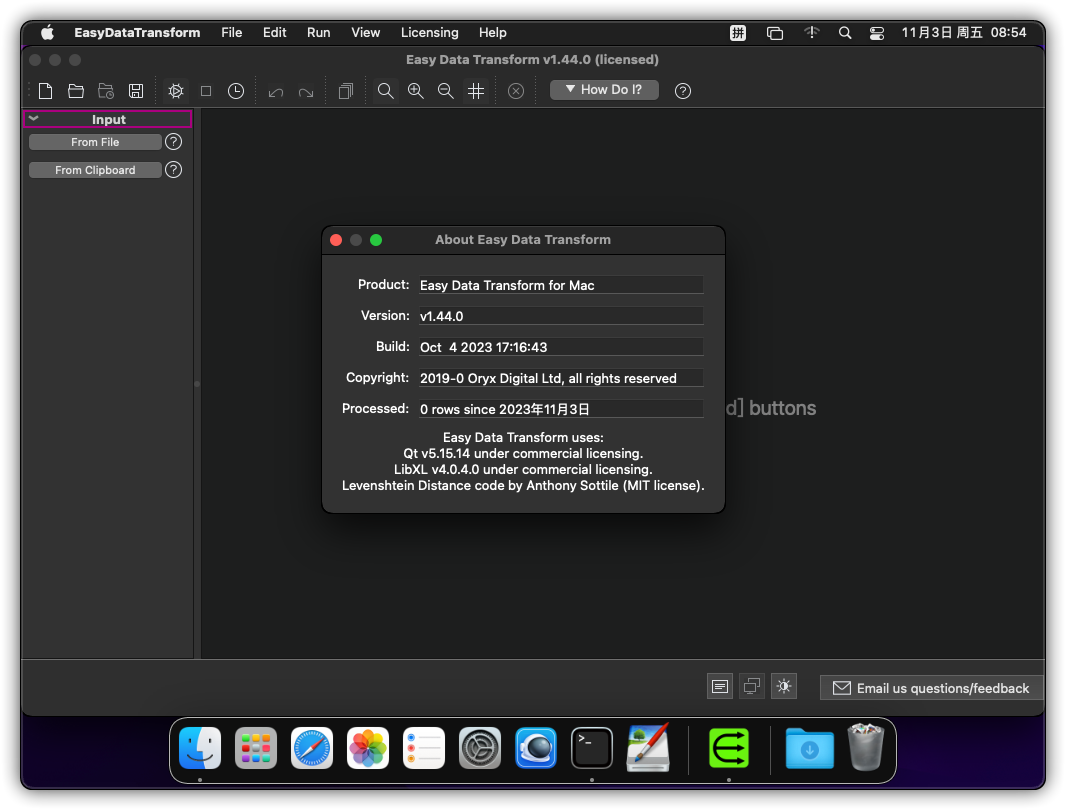The height and width of the screenshot is (810, 1066).
Task: Click the plain magnifier icon in the toolbar
Action: pos(385,90)
